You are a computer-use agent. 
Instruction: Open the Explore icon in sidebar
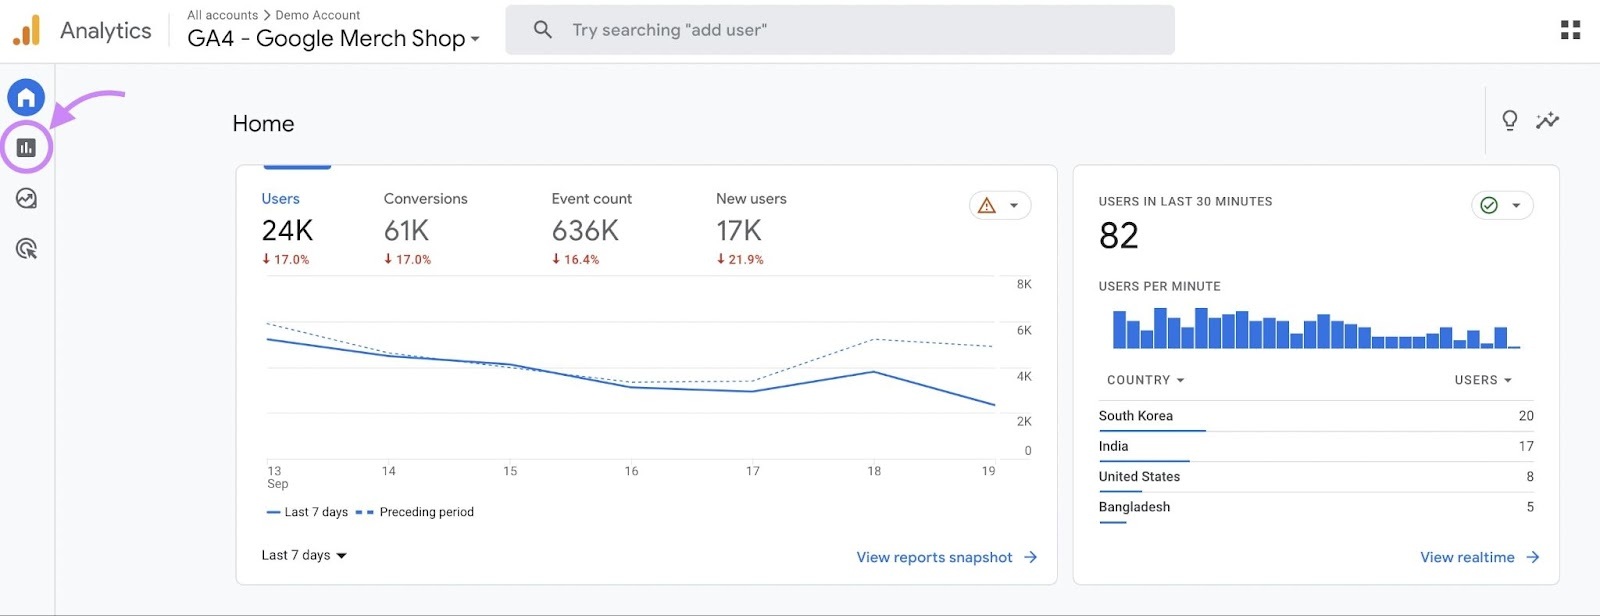tap(26, 198)
